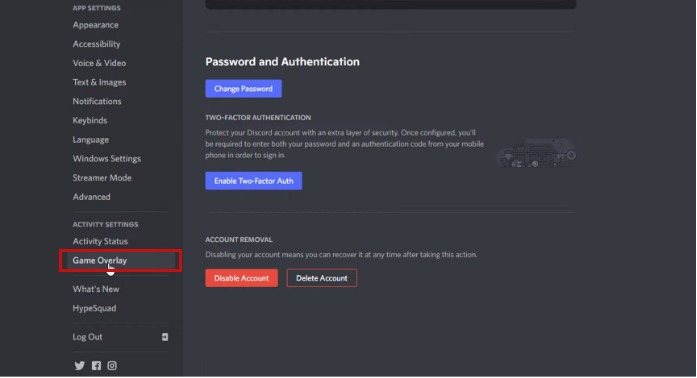The height and width of the screenshot is (378, 697).
Task: Open Discord's Twitter page icon
Action: click(80, 366)
